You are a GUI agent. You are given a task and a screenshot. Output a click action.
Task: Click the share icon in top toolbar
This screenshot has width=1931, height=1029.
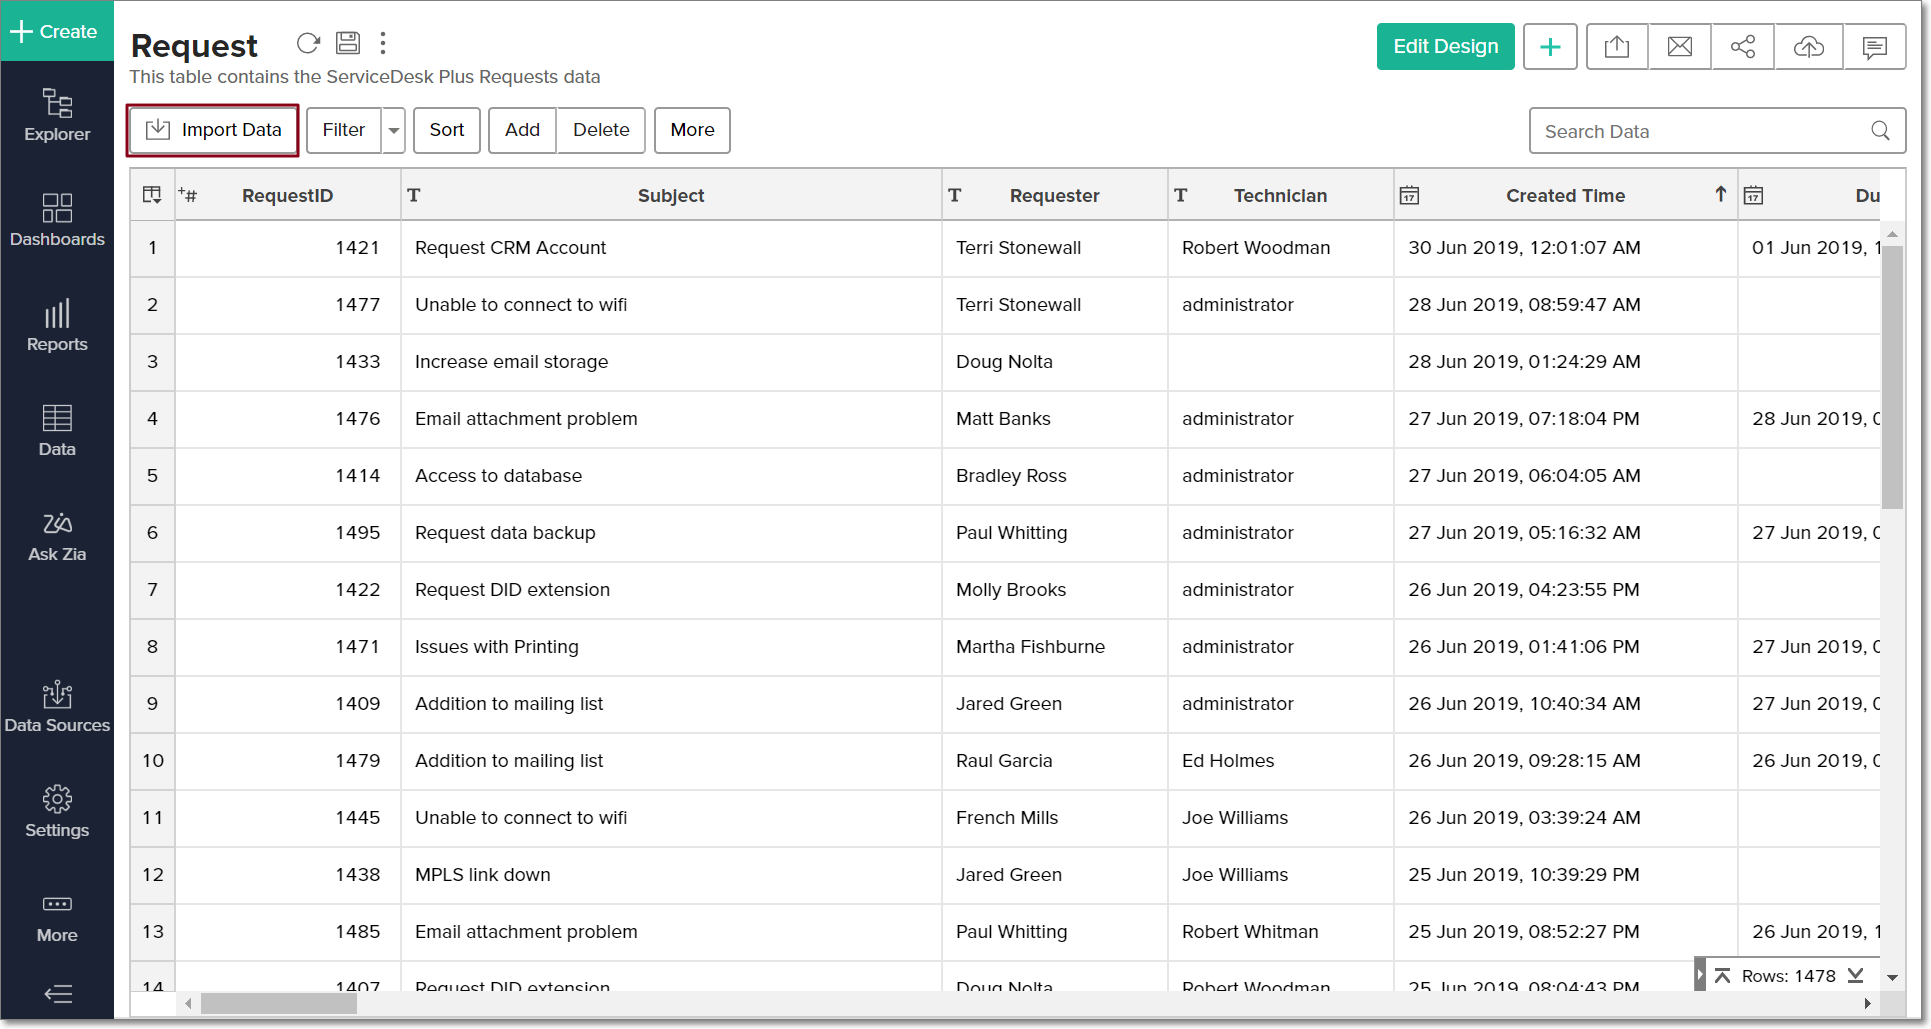[x=1742, y=47]
